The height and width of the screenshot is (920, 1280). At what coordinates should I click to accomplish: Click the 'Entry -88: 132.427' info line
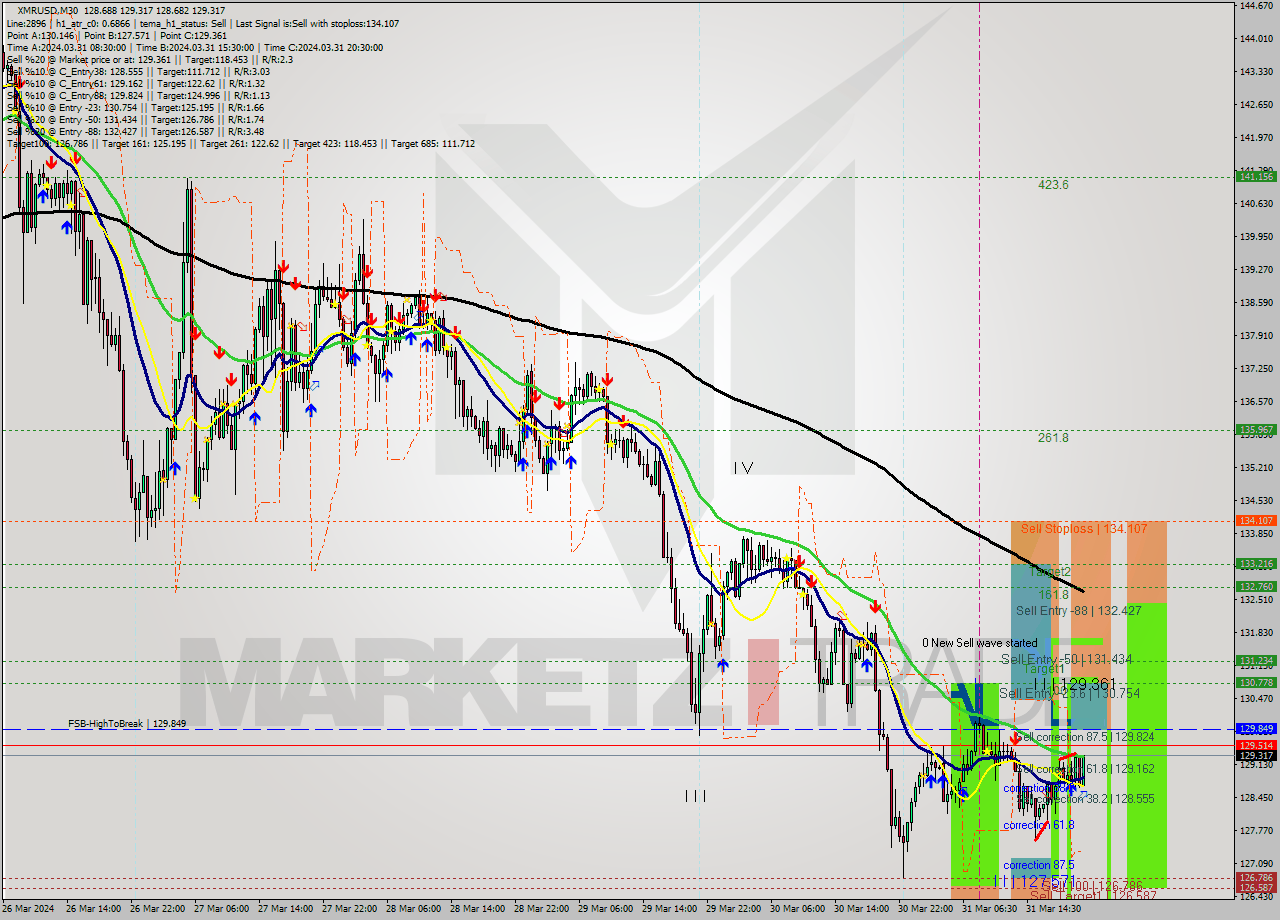coord(135,131)
